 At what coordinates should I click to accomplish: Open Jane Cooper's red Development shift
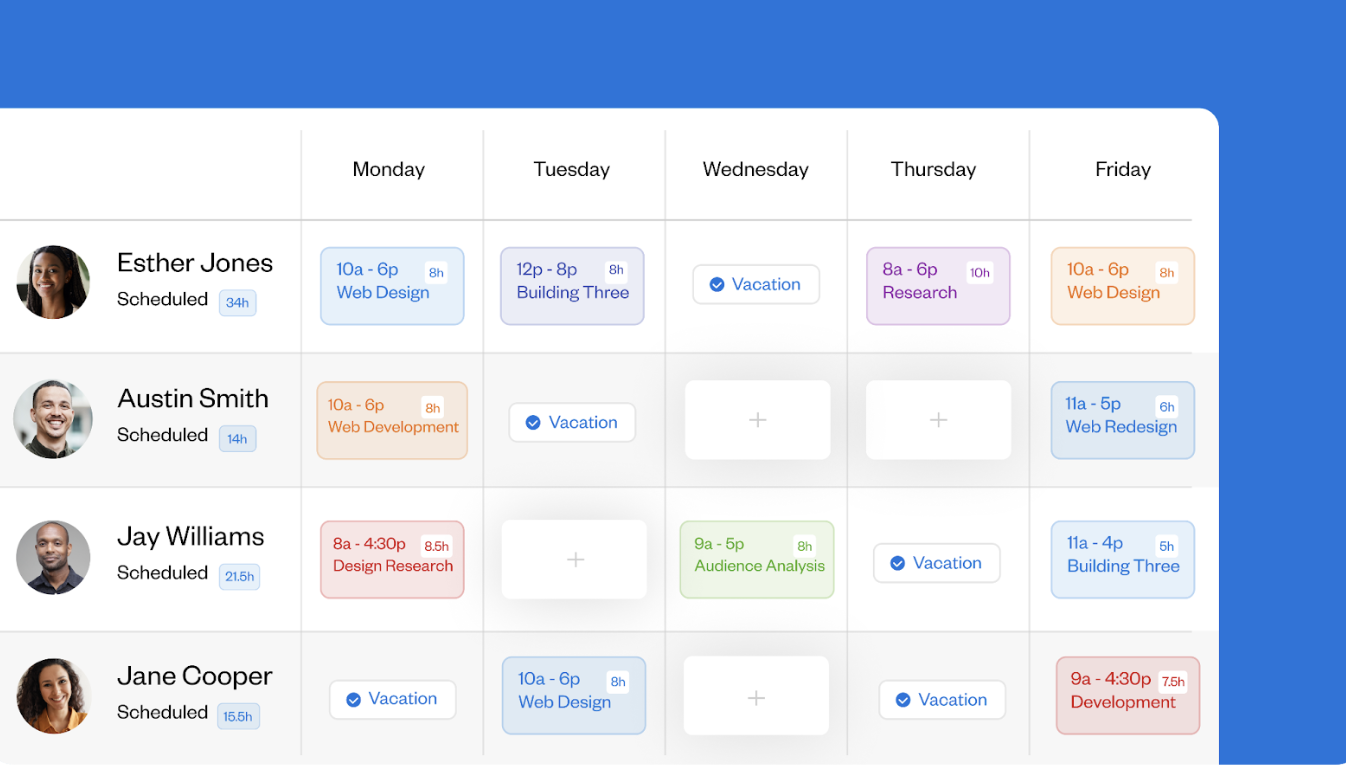(1127, 696)
